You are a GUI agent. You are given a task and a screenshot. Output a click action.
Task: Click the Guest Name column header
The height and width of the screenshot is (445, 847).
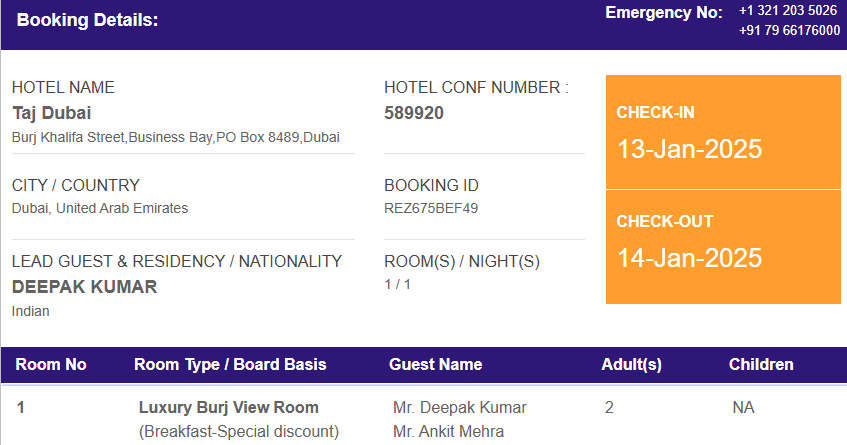pos(435,365)
